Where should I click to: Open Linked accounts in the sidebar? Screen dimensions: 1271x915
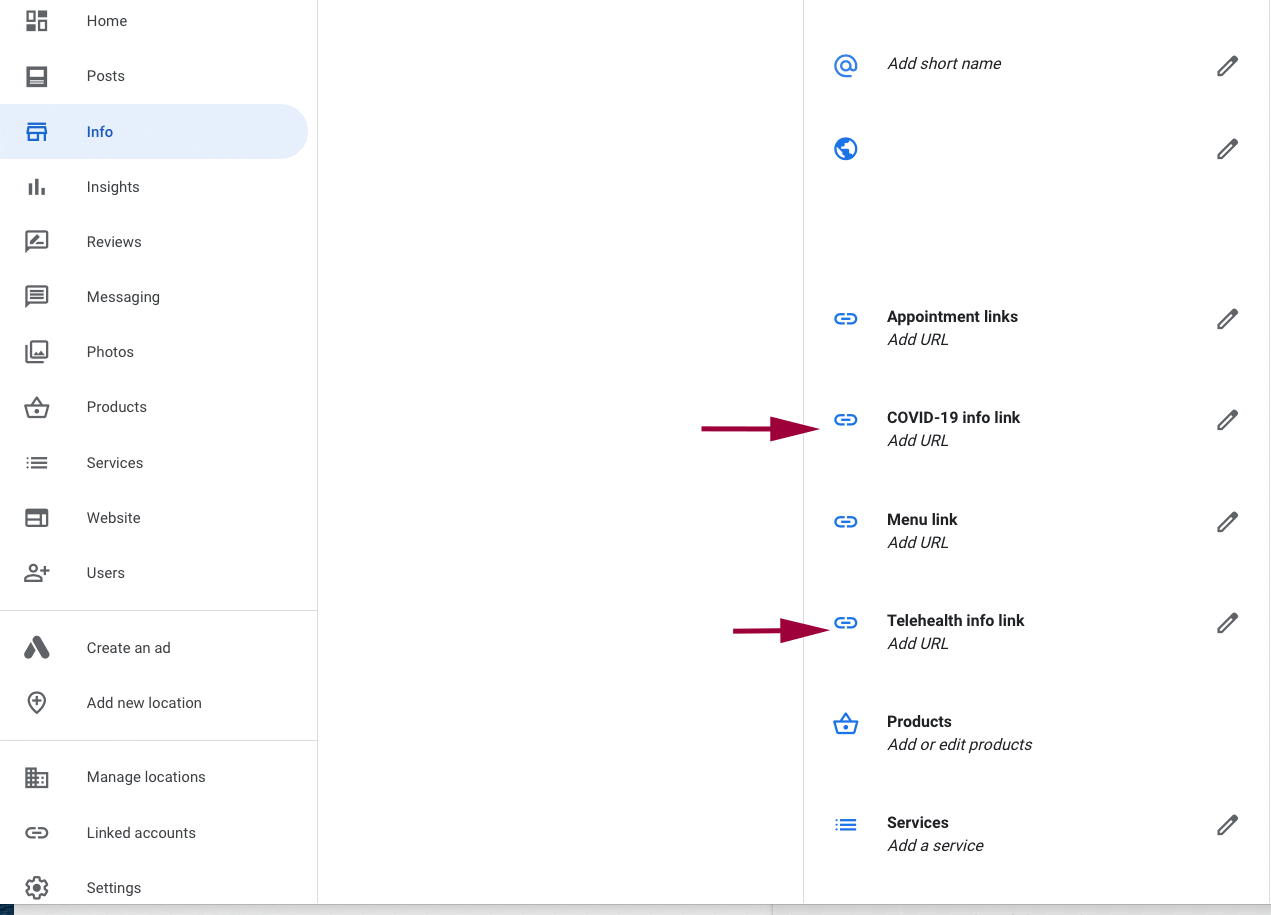pyautogui.click(x=140, y=833)
